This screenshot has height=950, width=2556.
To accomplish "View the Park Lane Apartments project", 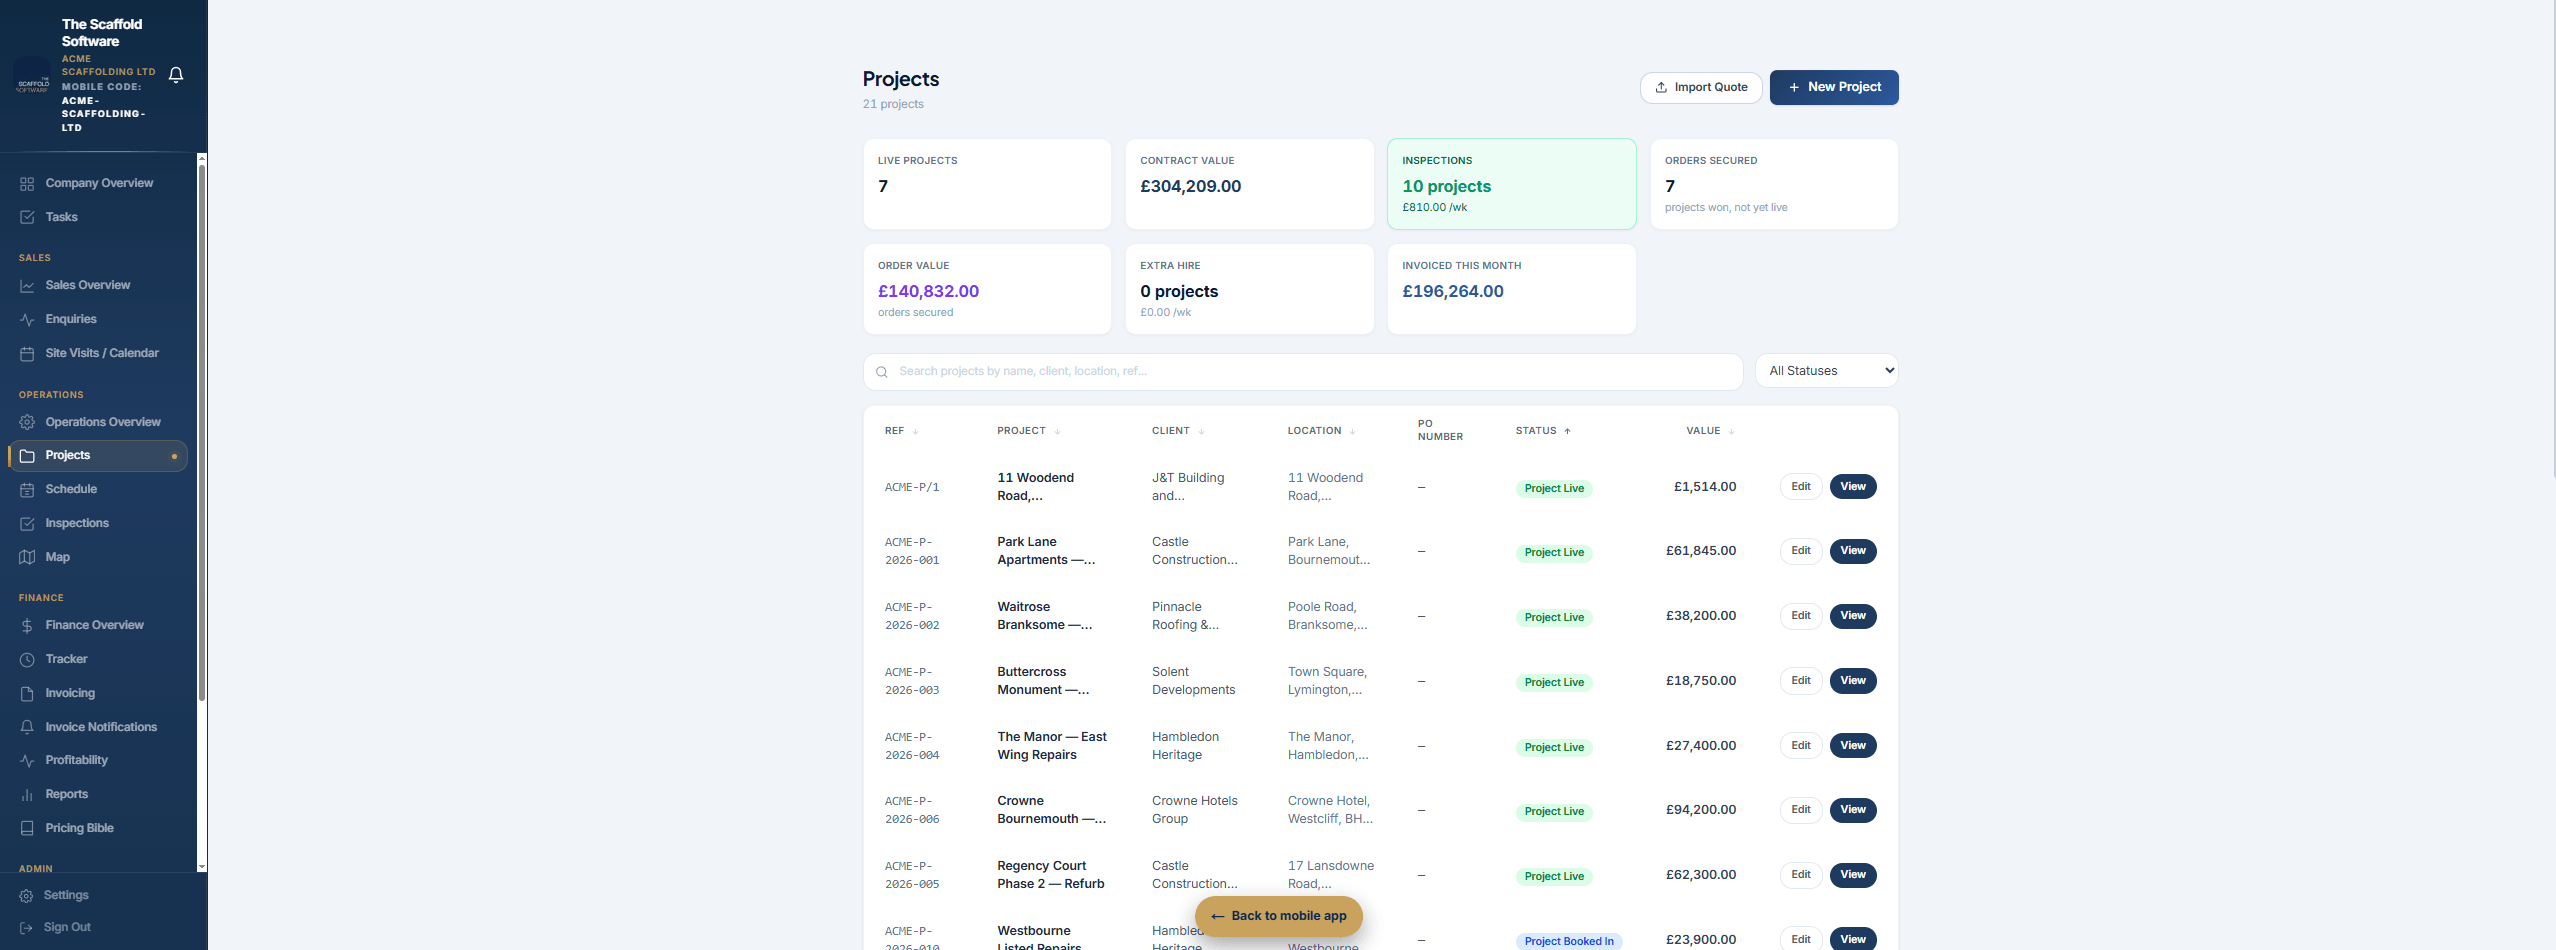I will click(1853, 551).
